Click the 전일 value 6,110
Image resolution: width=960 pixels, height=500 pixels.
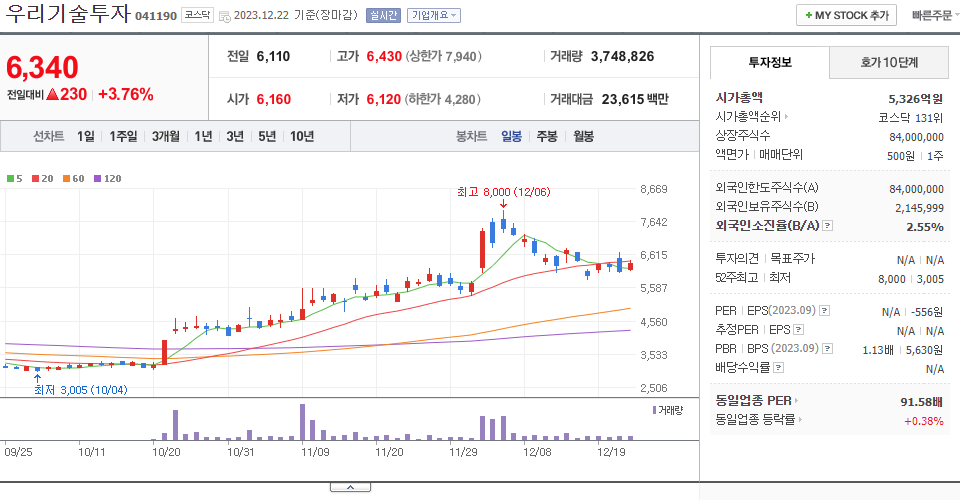click(273, 56)
